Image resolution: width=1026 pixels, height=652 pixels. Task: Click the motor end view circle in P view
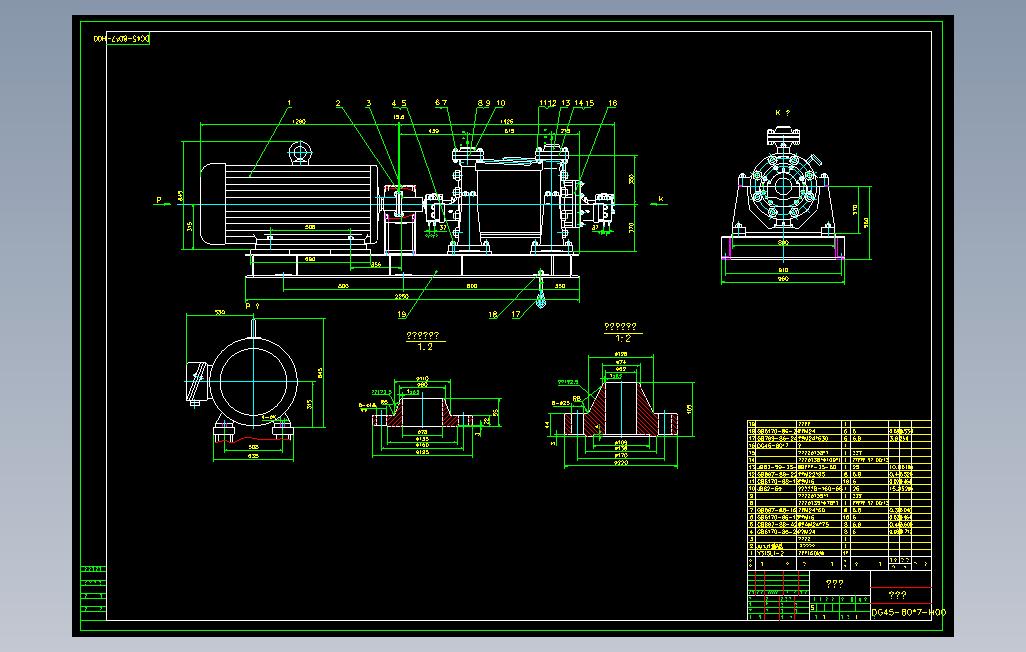253,381
